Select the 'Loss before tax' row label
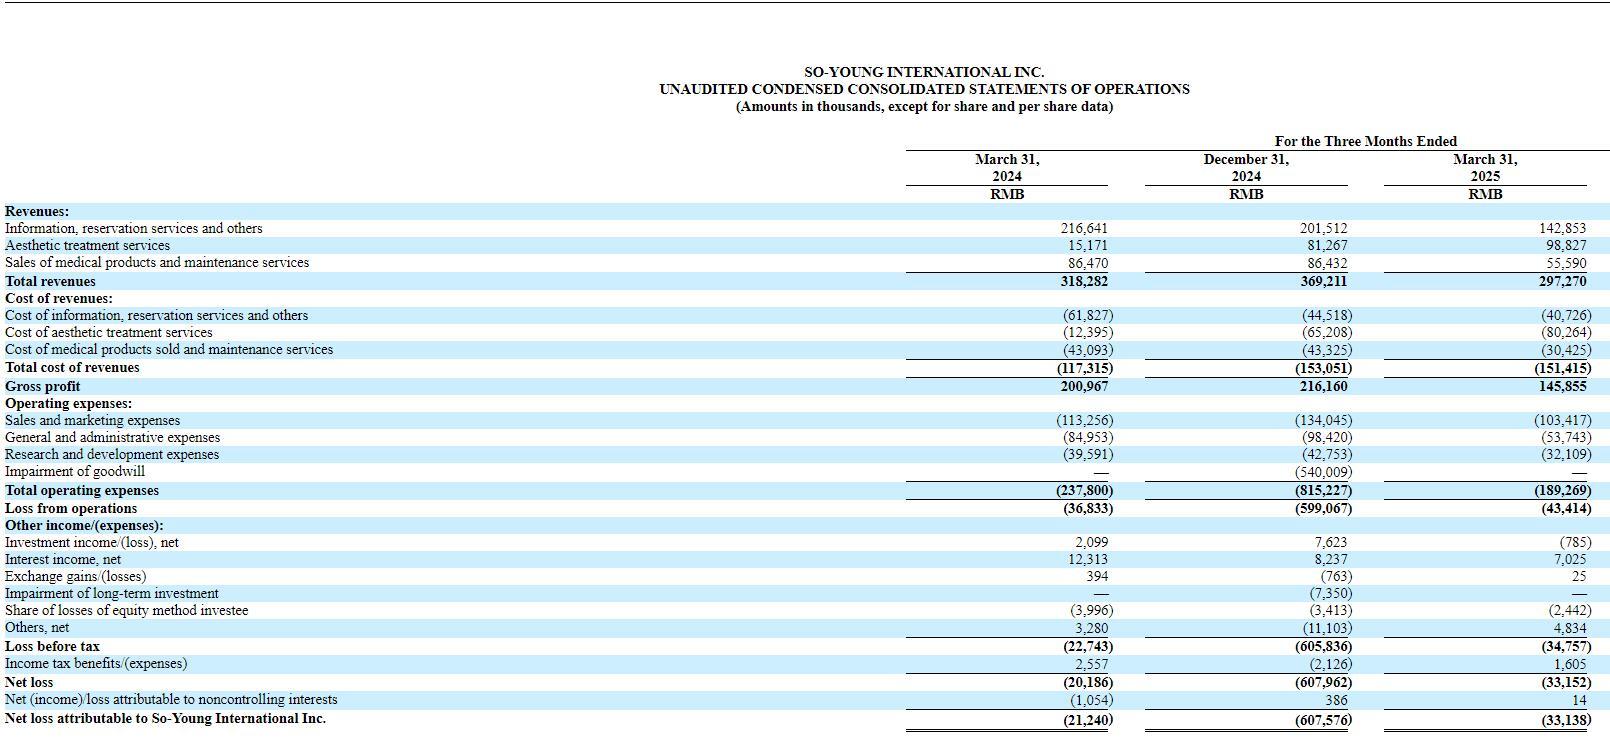This screenshot has height=746, width=1610. coord(52,647)
